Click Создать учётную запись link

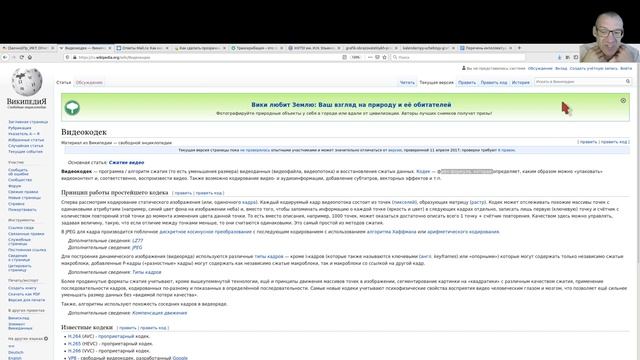[x=594, y=69]
